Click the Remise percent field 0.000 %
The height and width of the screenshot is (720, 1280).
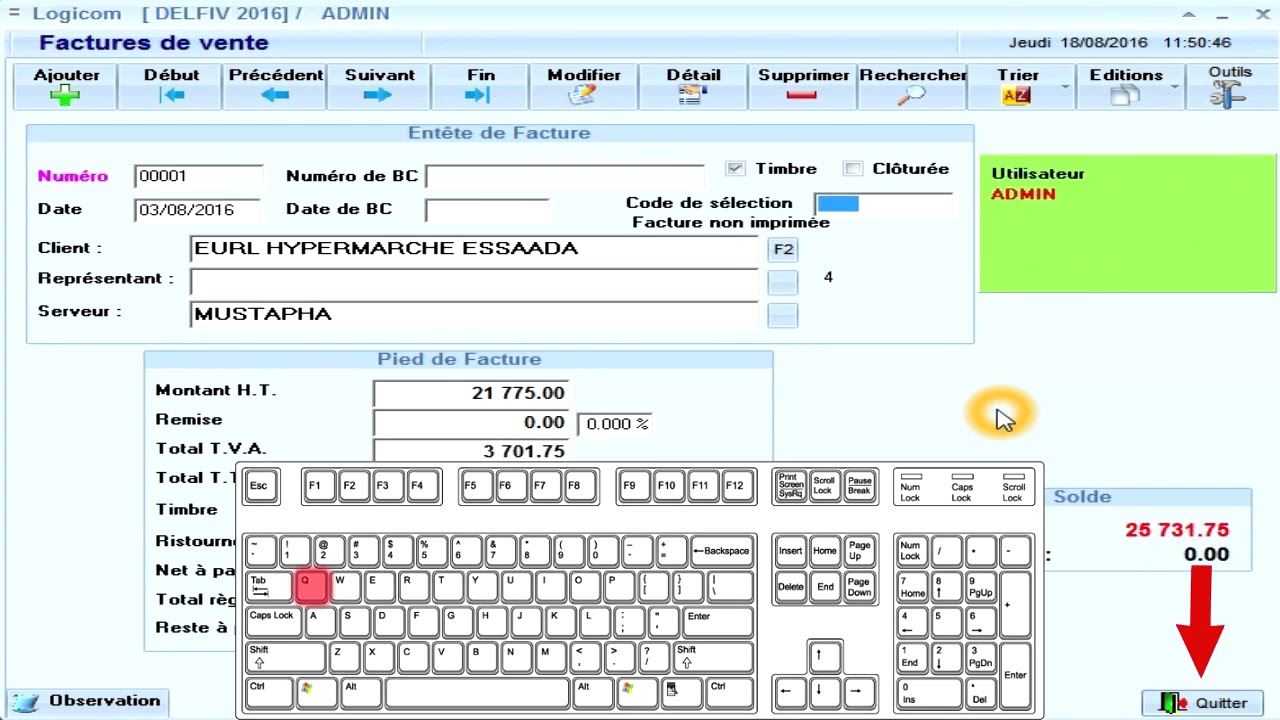(x=615, y=424)
